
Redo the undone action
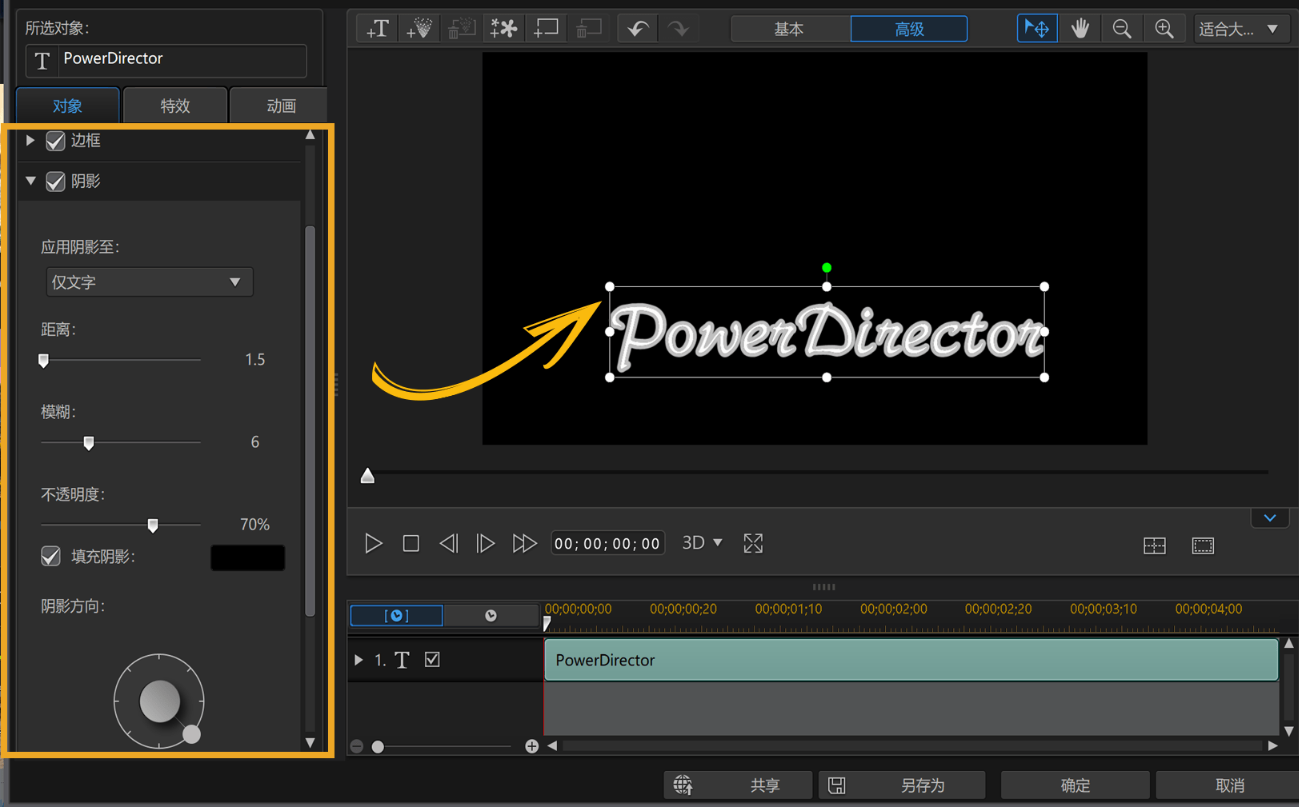[x=679, y=29]
